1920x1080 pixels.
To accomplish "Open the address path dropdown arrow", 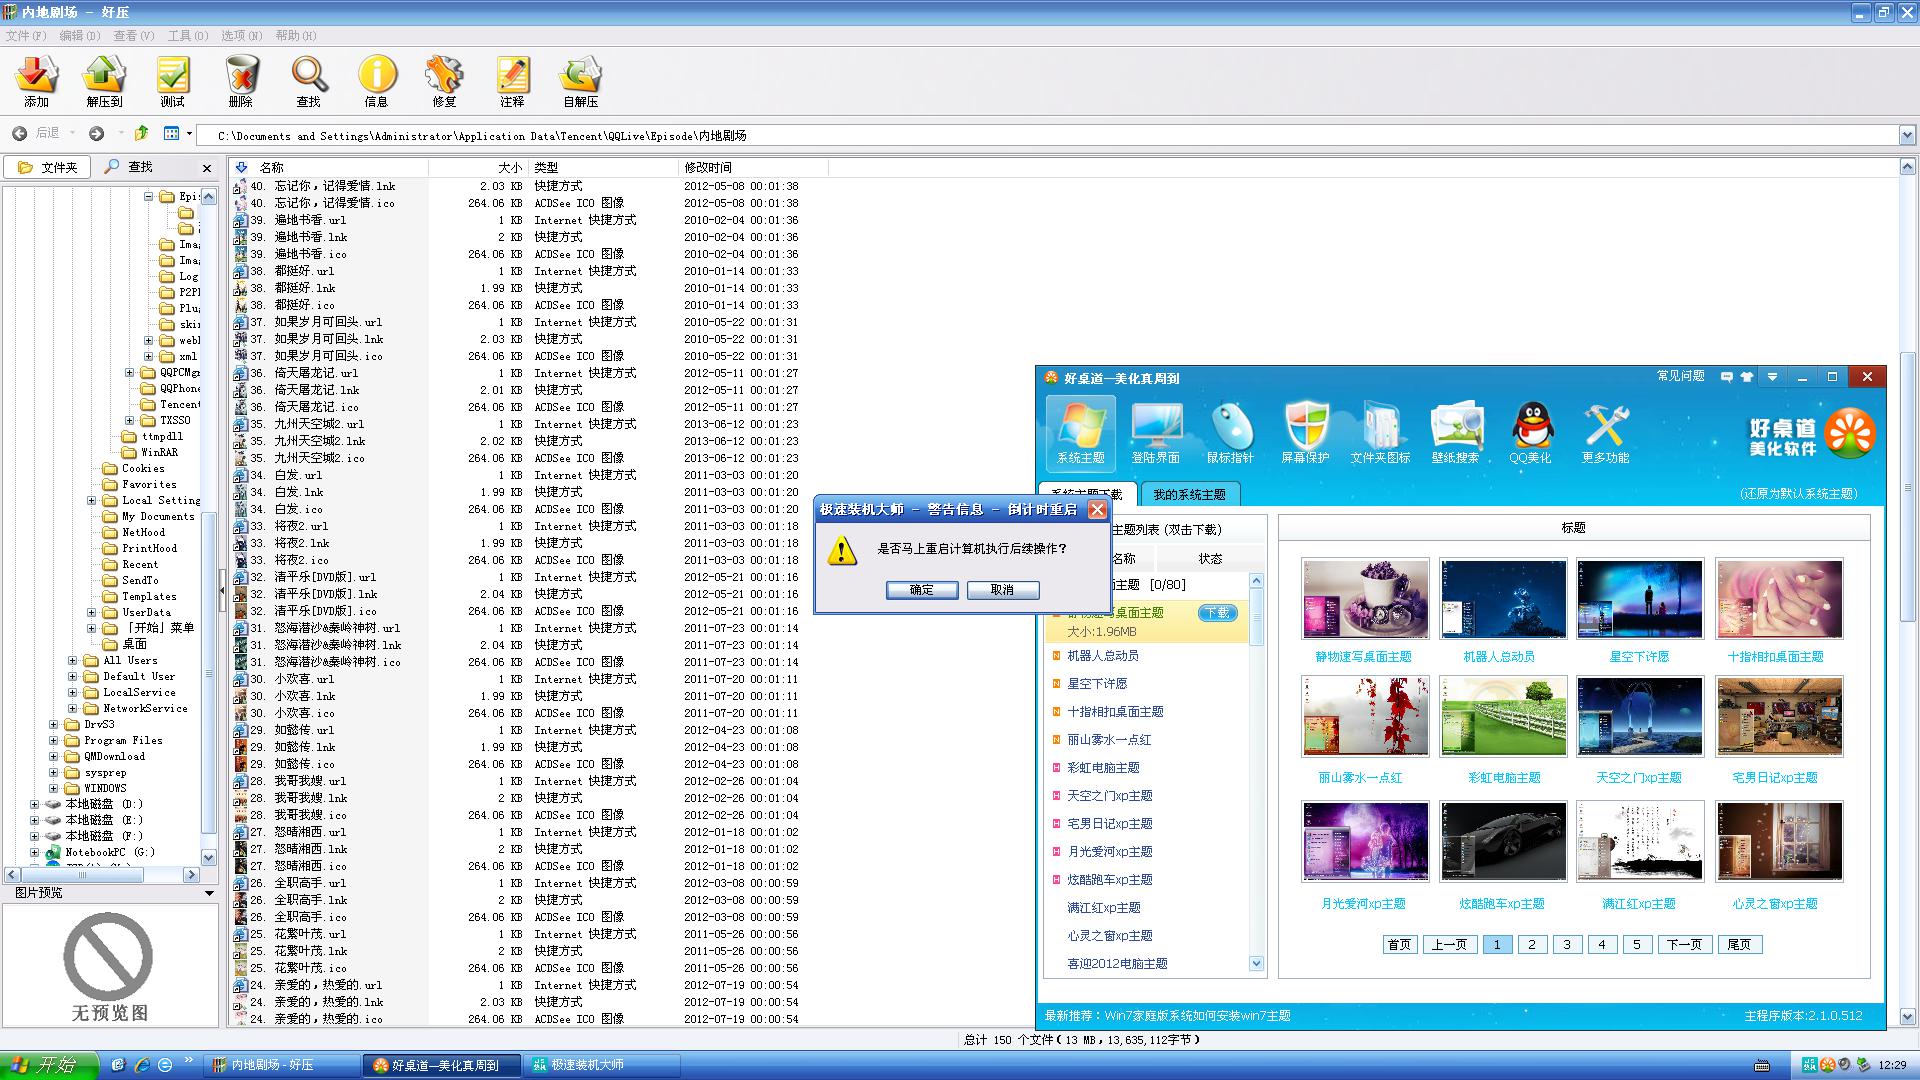I will click(1906, 135).
